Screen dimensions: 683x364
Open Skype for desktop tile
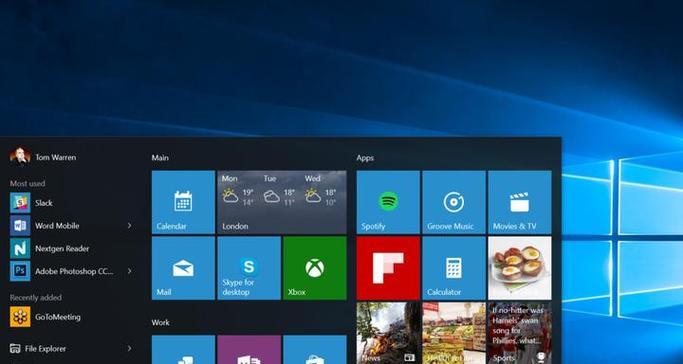[x=249, y=268]
